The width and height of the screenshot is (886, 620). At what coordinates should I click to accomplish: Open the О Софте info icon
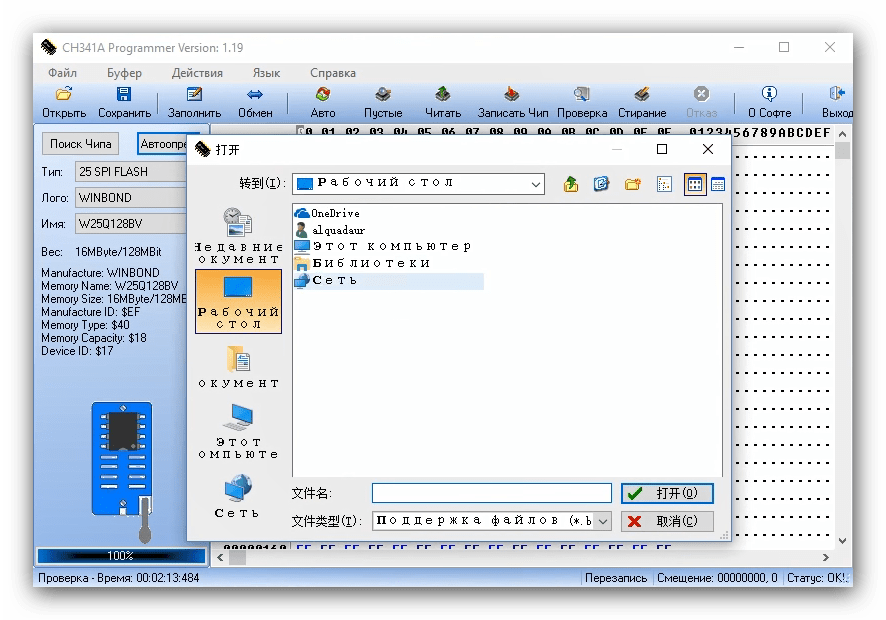pos(769,94)
